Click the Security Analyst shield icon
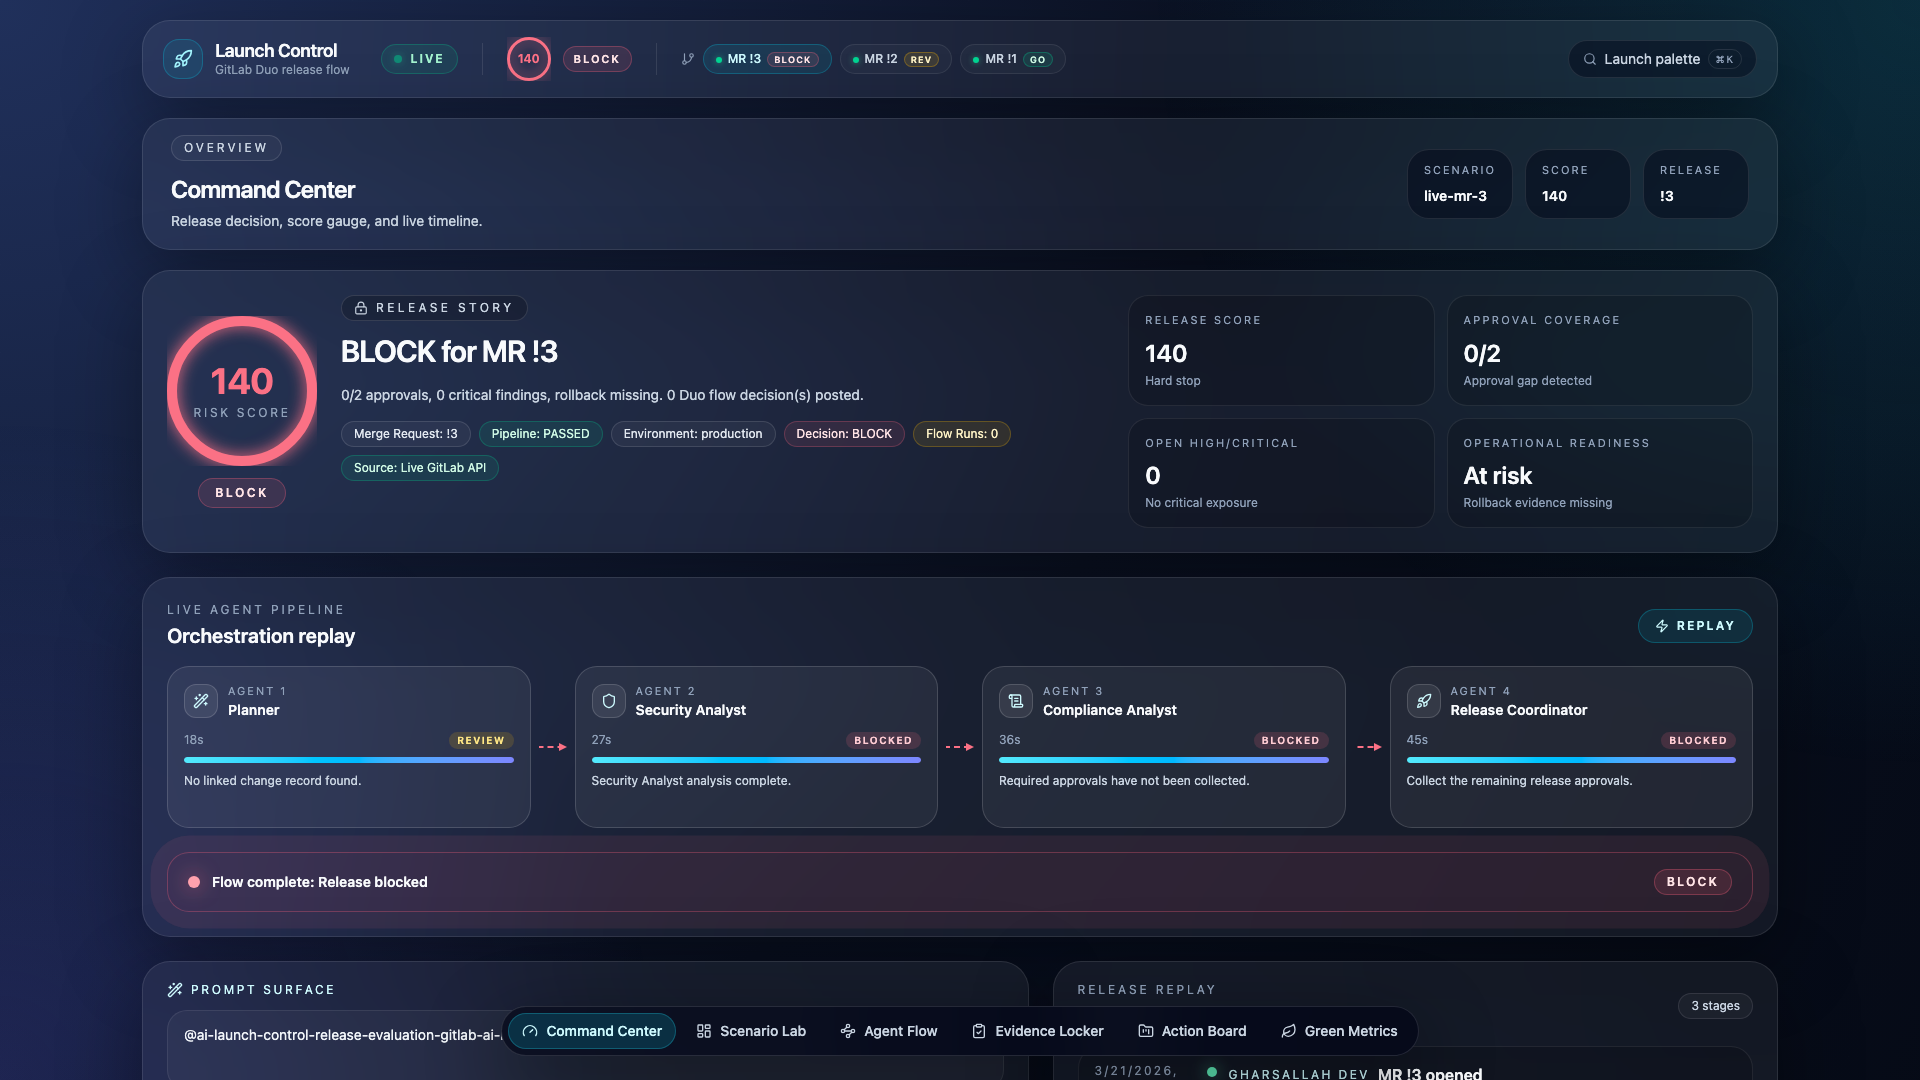 (608, 701)
